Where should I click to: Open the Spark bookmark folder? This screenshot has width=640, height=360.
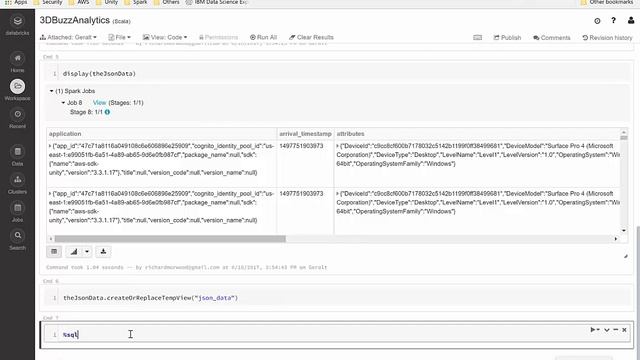136,2
